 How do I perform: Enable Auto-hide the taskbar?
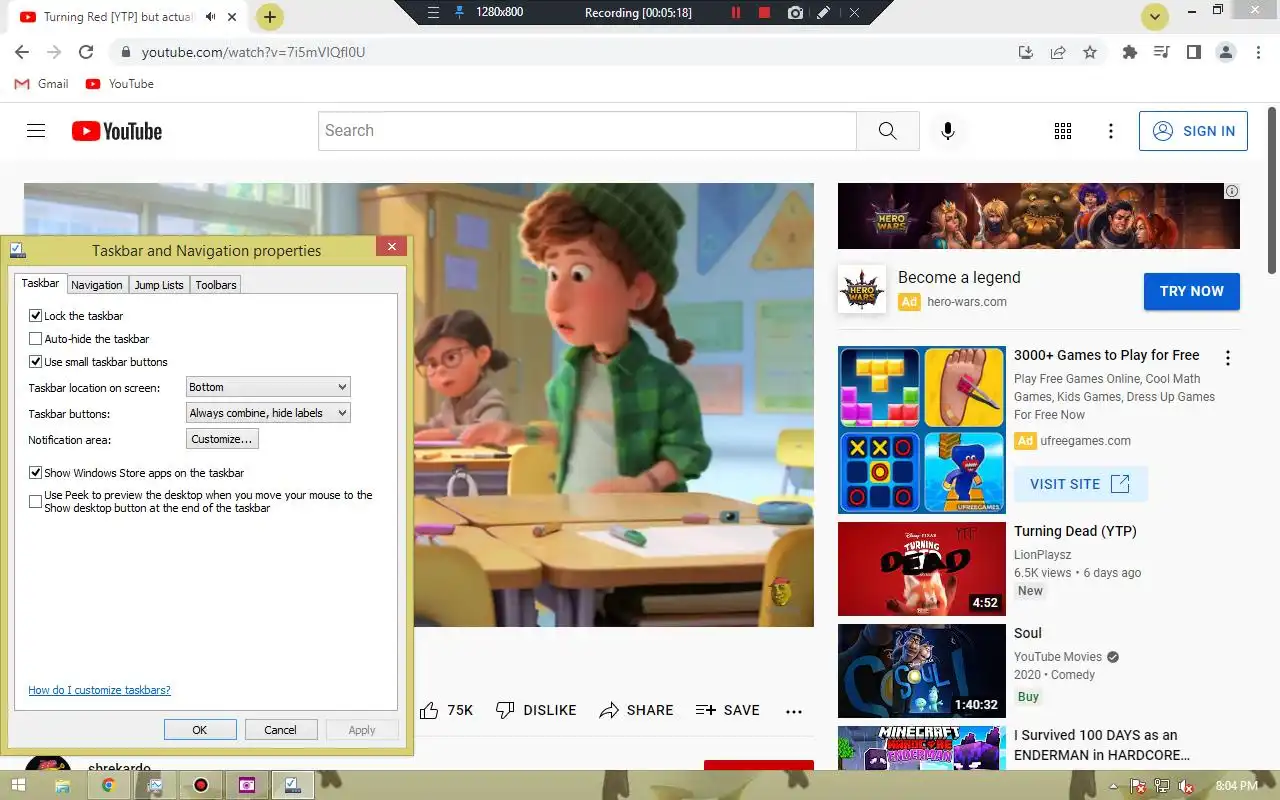point(36,339)
